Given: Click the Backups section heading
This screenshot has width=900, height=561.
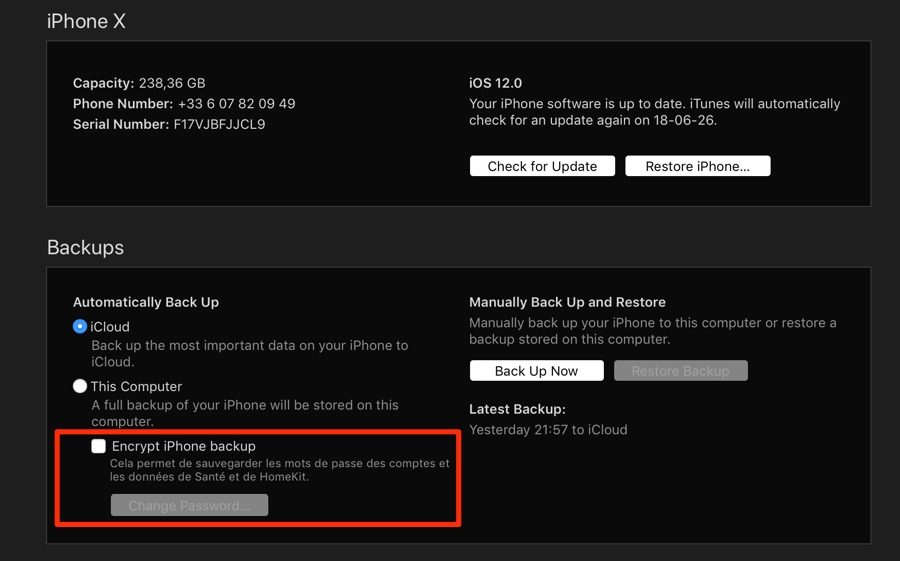Looking at the screenshot, I should [86, 247].
